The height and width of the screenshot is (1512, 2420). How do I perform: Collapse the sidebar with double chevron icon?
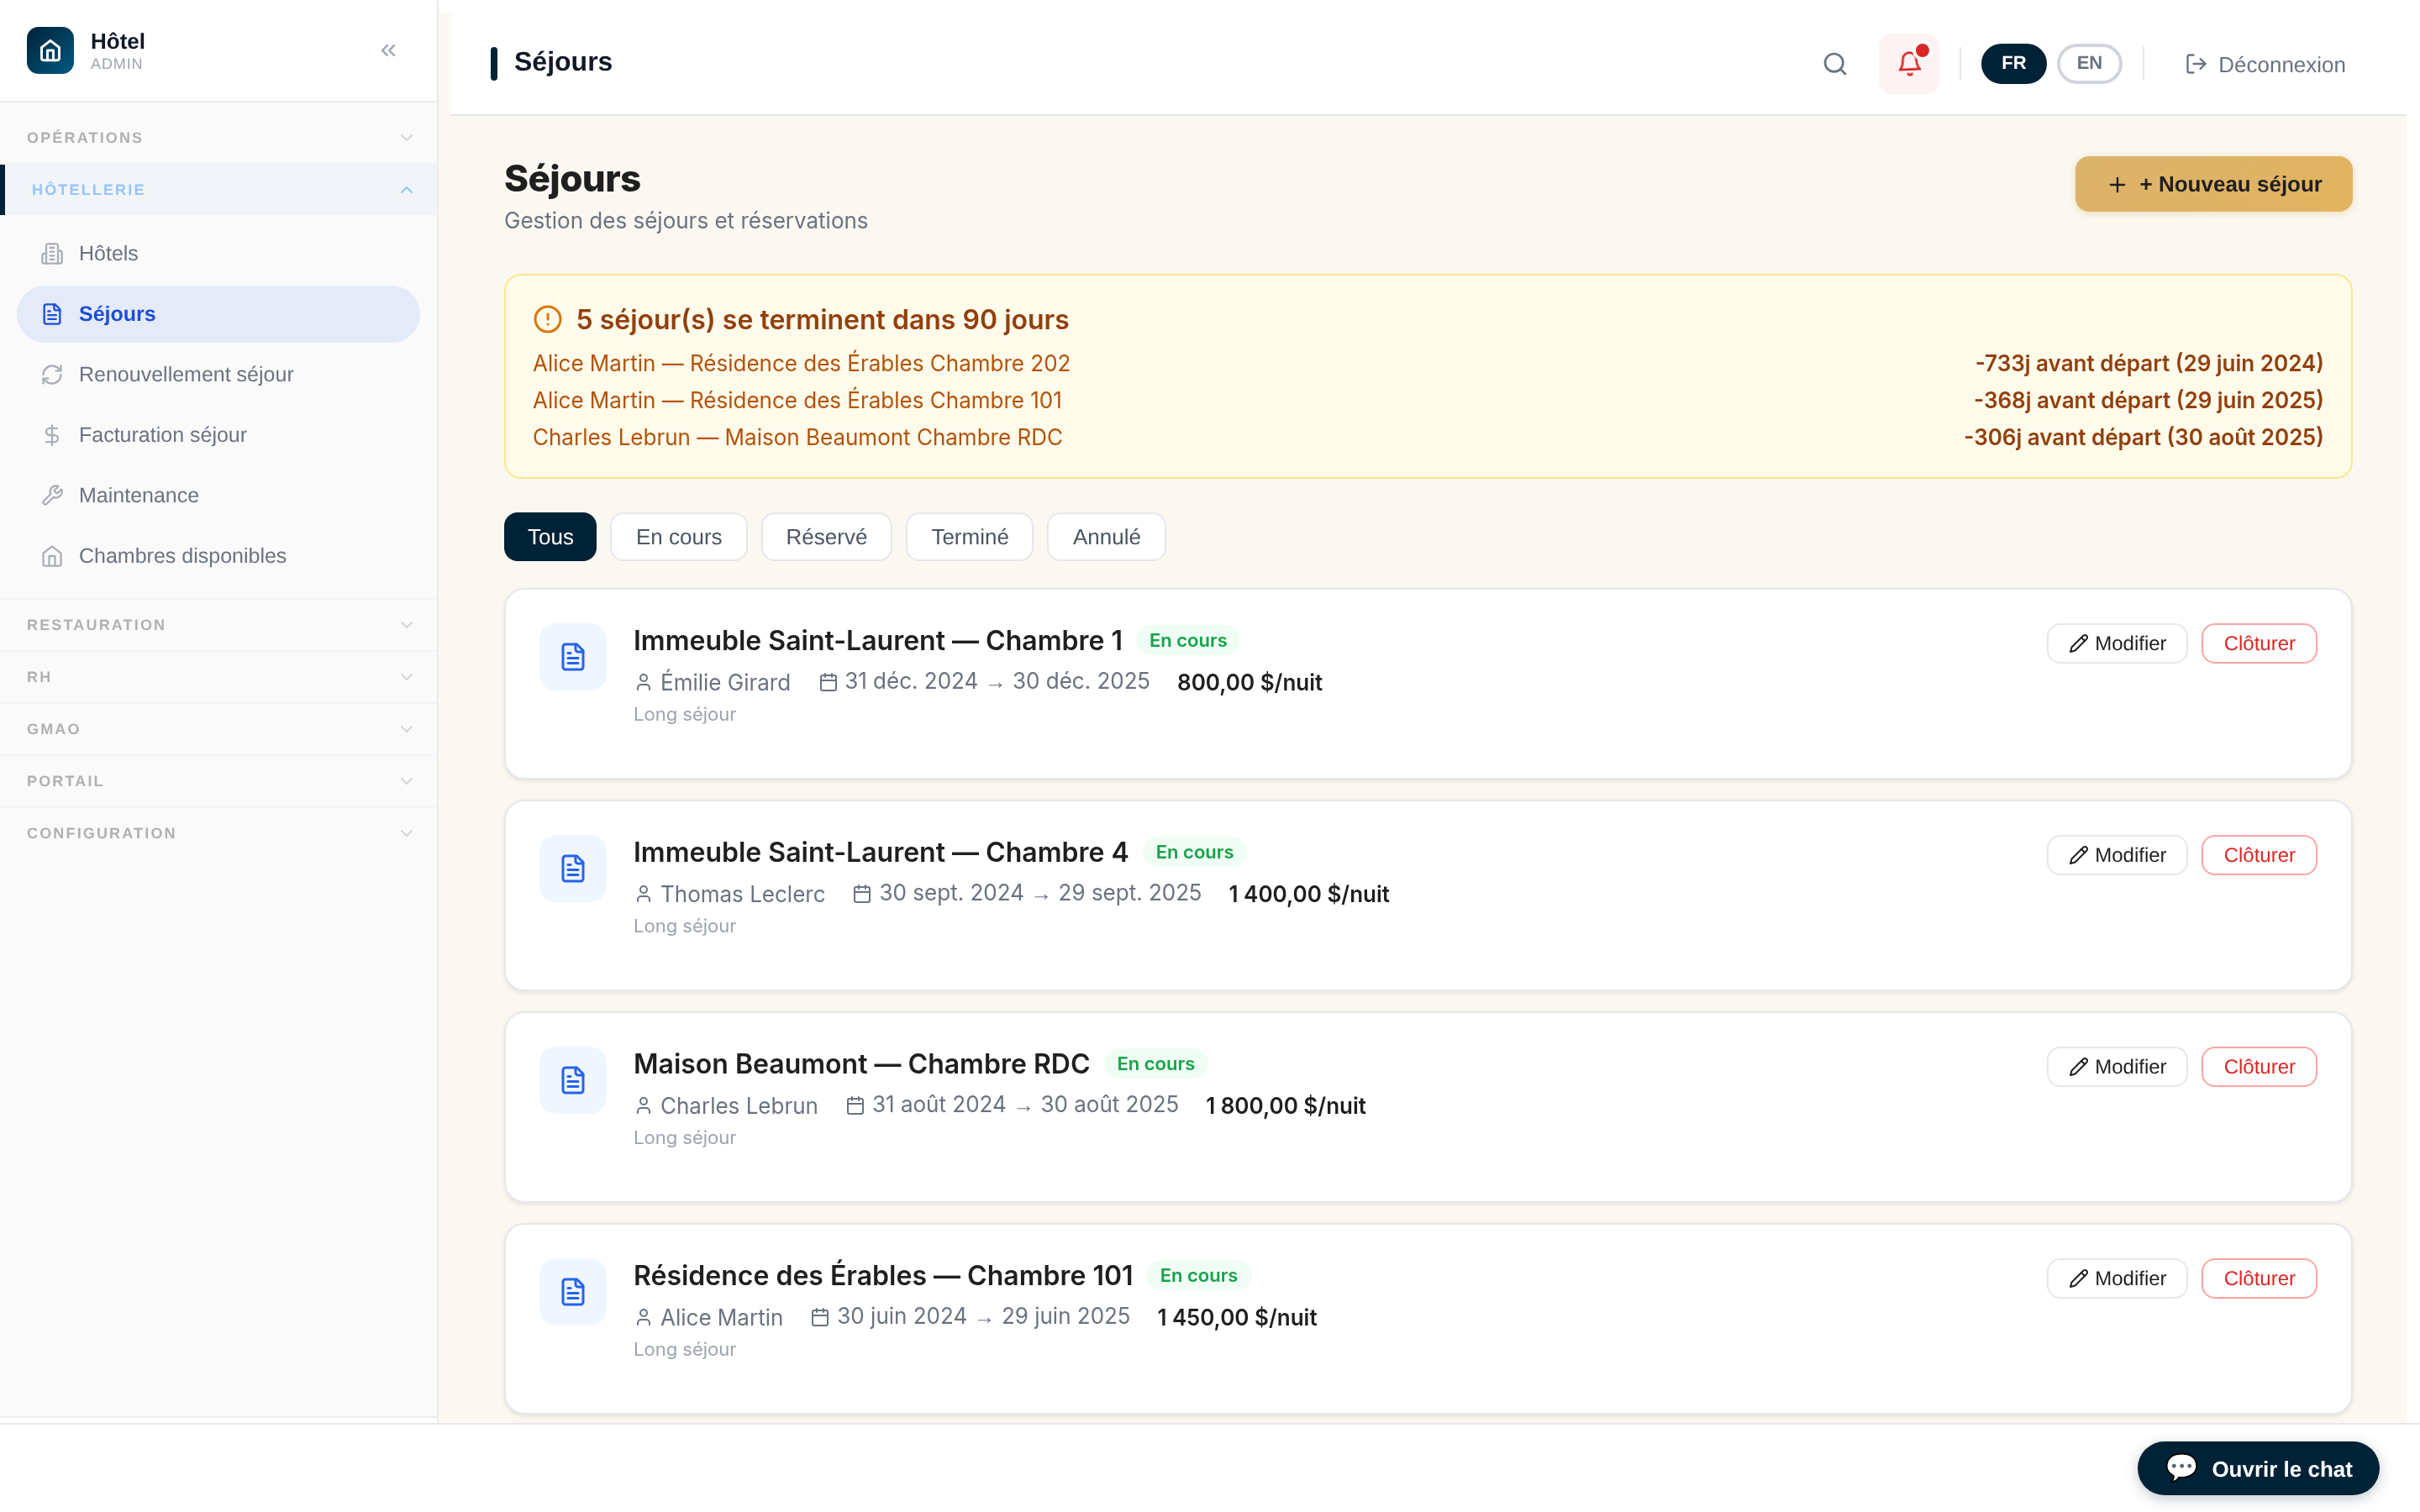click(x=388, y=50)
